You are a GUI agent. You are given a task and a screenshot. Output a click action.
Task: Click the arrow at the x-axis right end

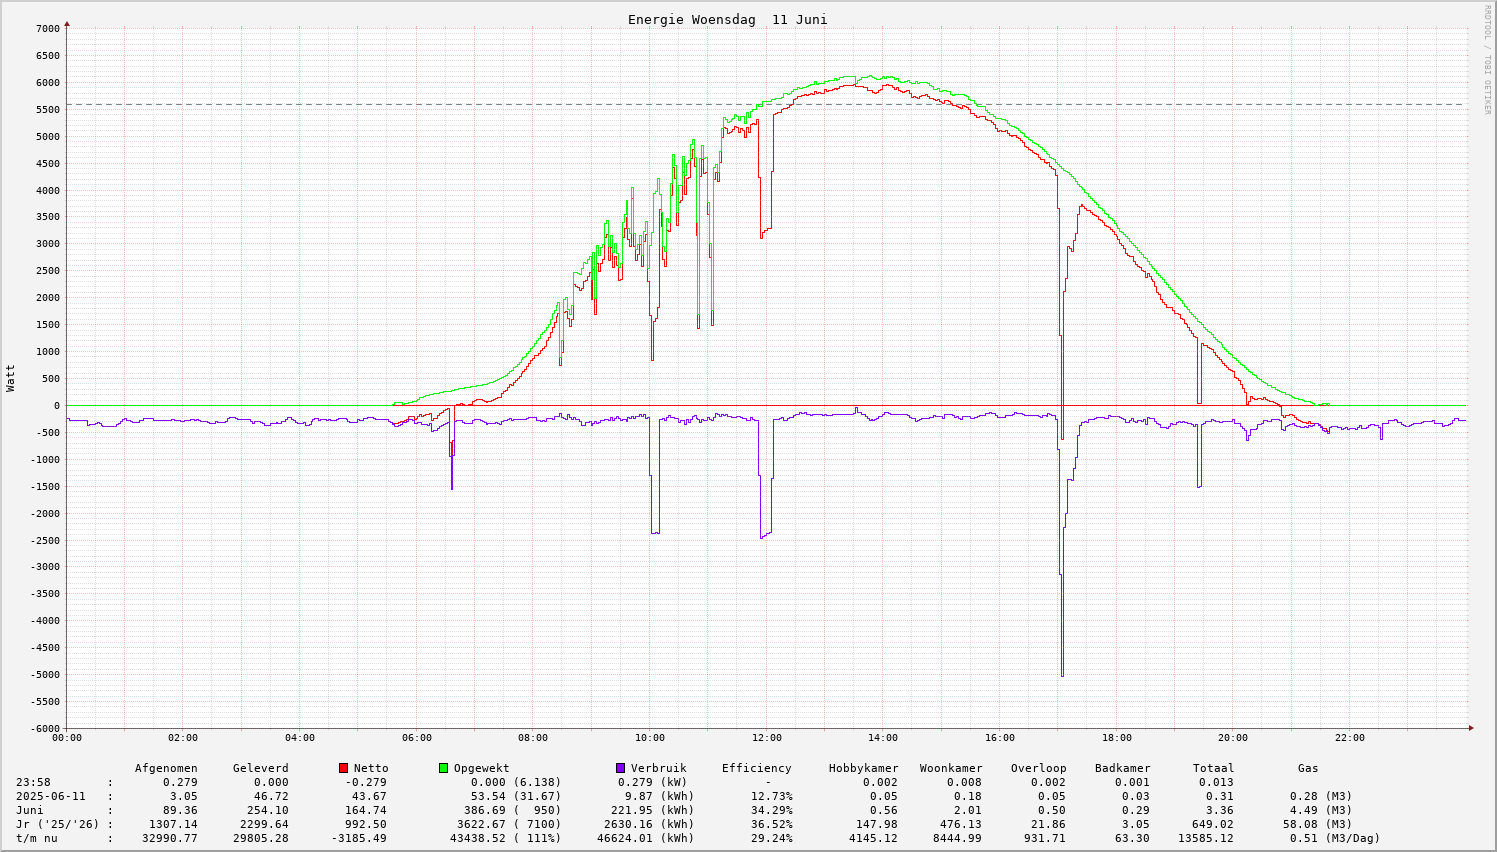point(1471,728)
